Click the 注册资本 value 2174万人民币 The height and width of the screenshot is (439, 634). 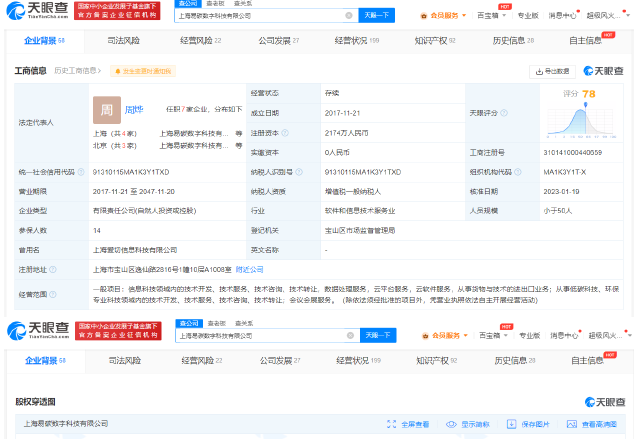coord(346,133)
